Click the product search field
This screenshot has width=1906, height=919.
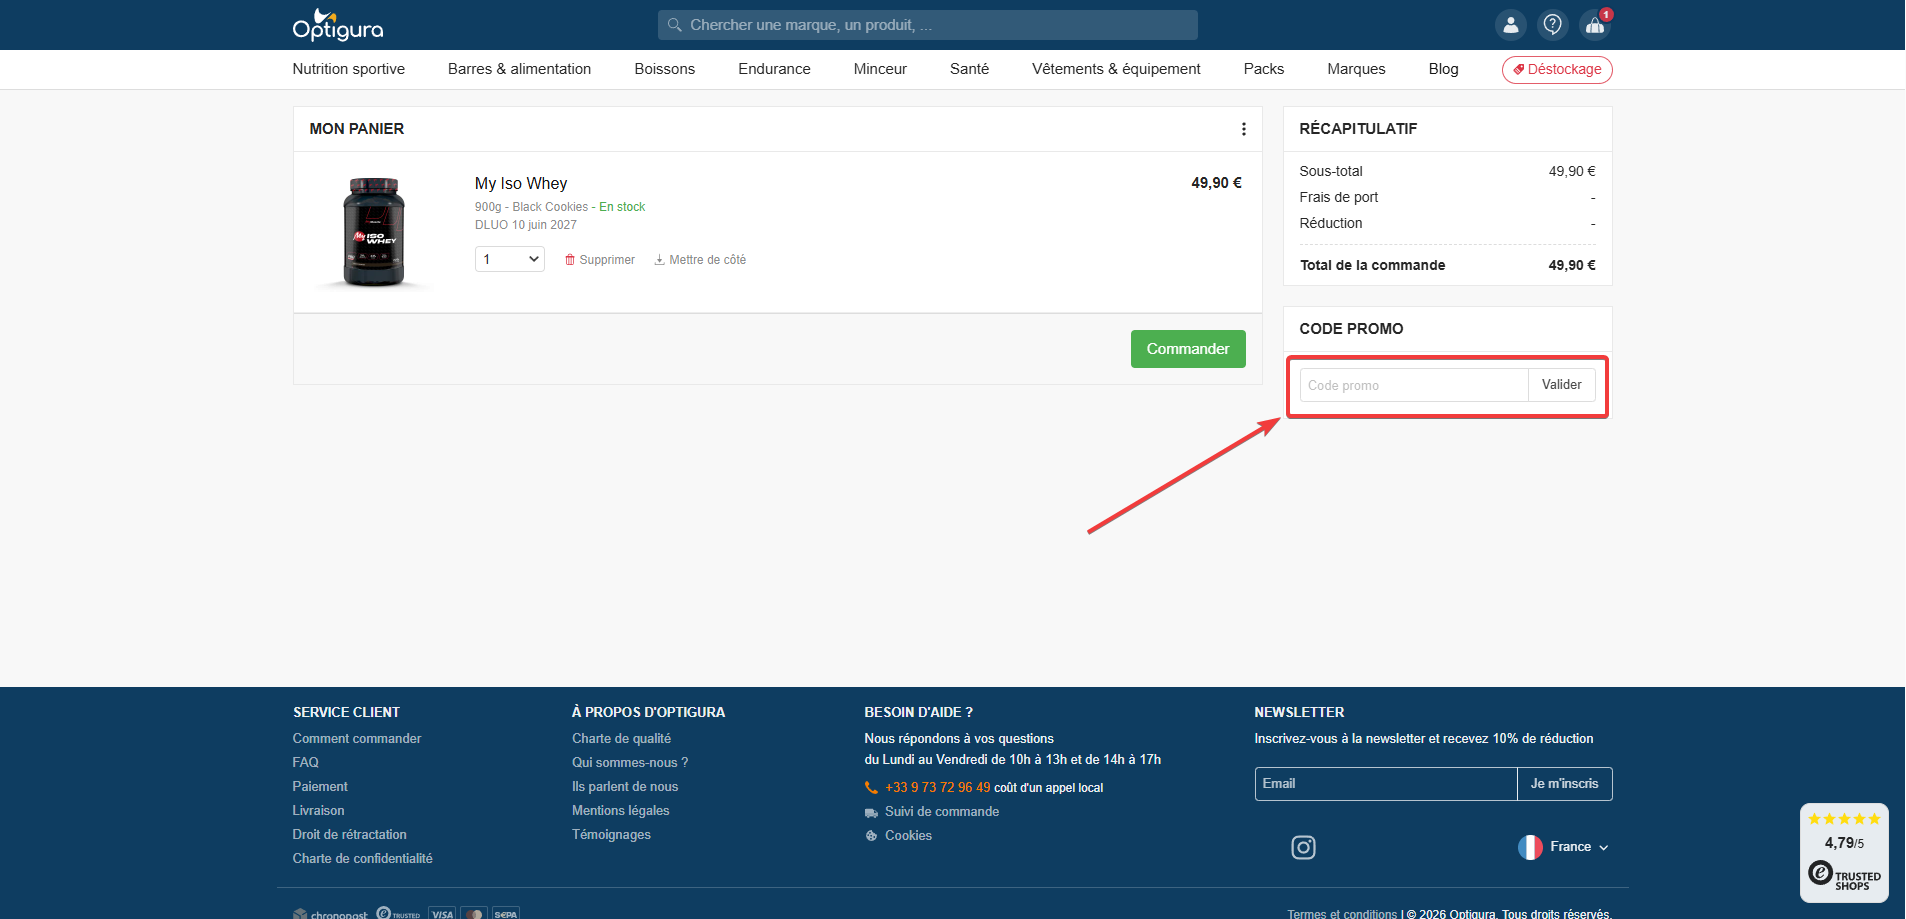coord(927,25)
